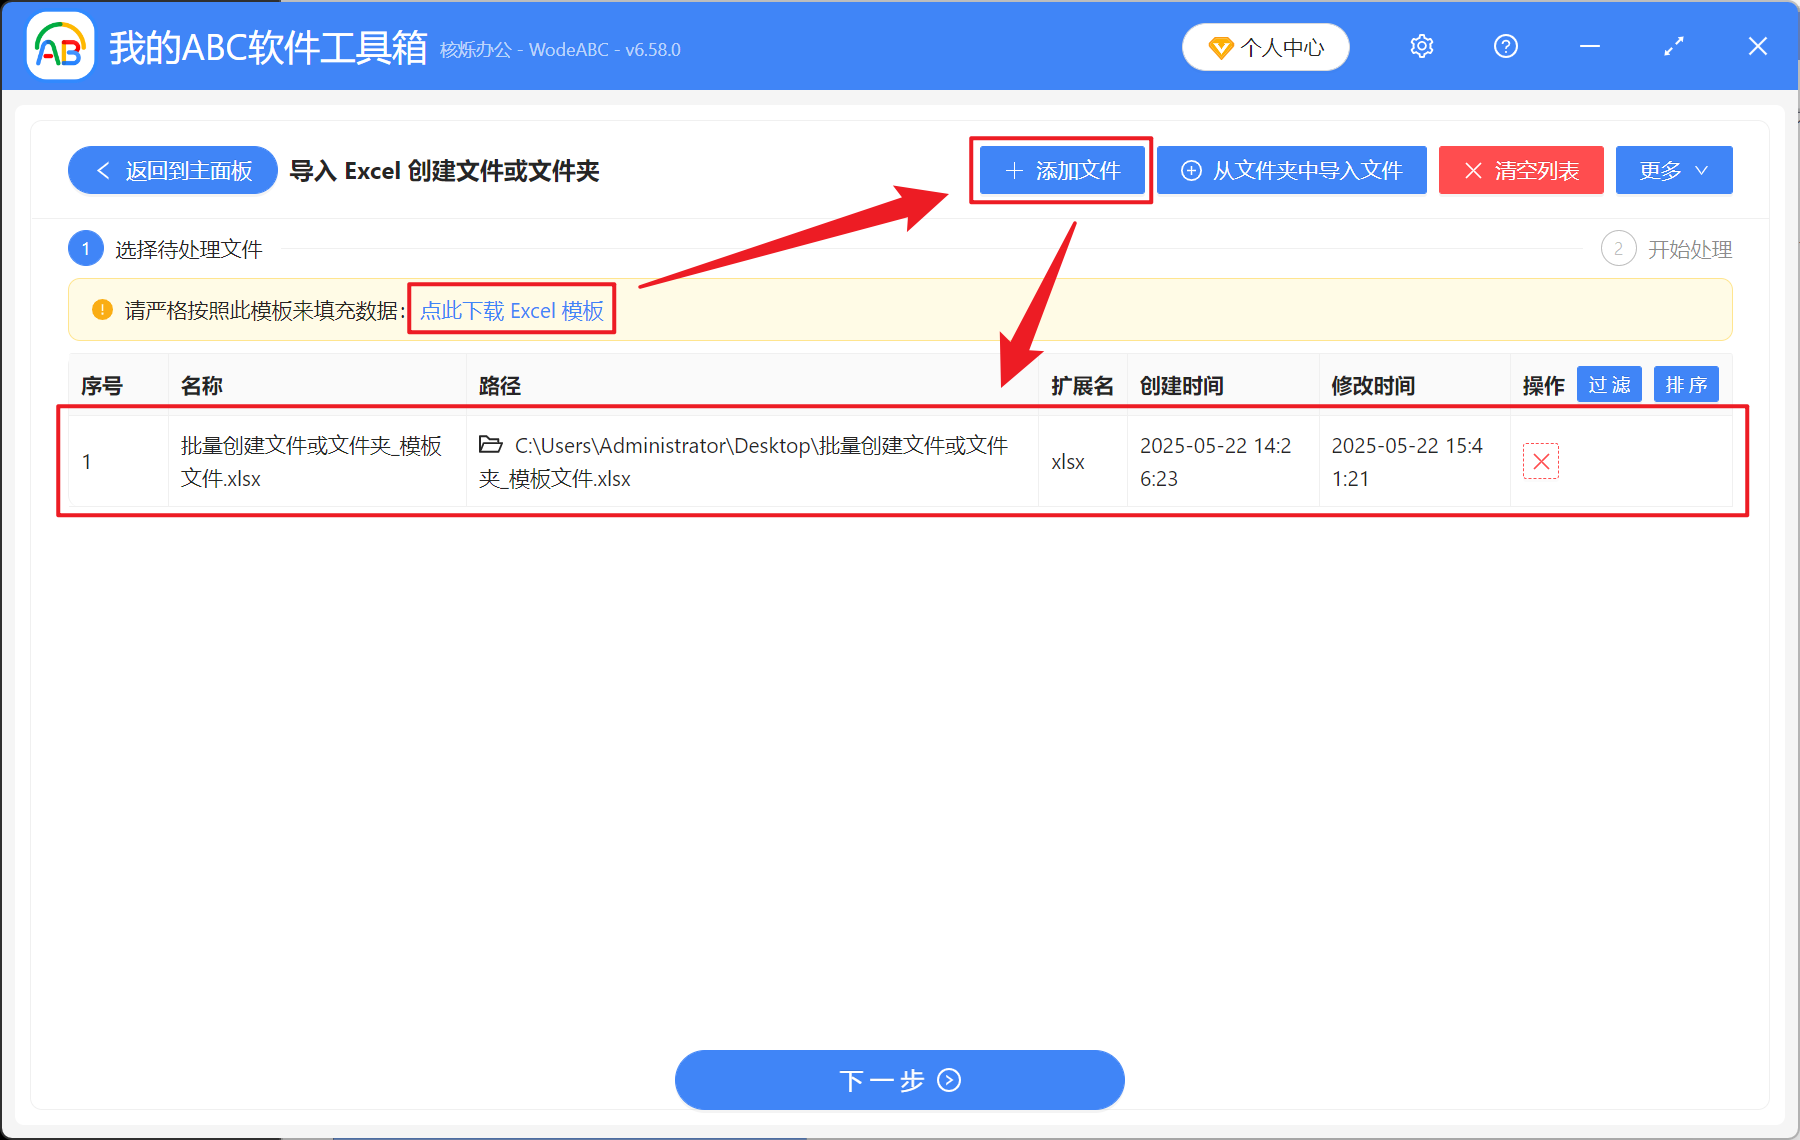Click the crown icon in 个人中心 button
The height and width of the screenshot is (1140, 1800).
1222,47
